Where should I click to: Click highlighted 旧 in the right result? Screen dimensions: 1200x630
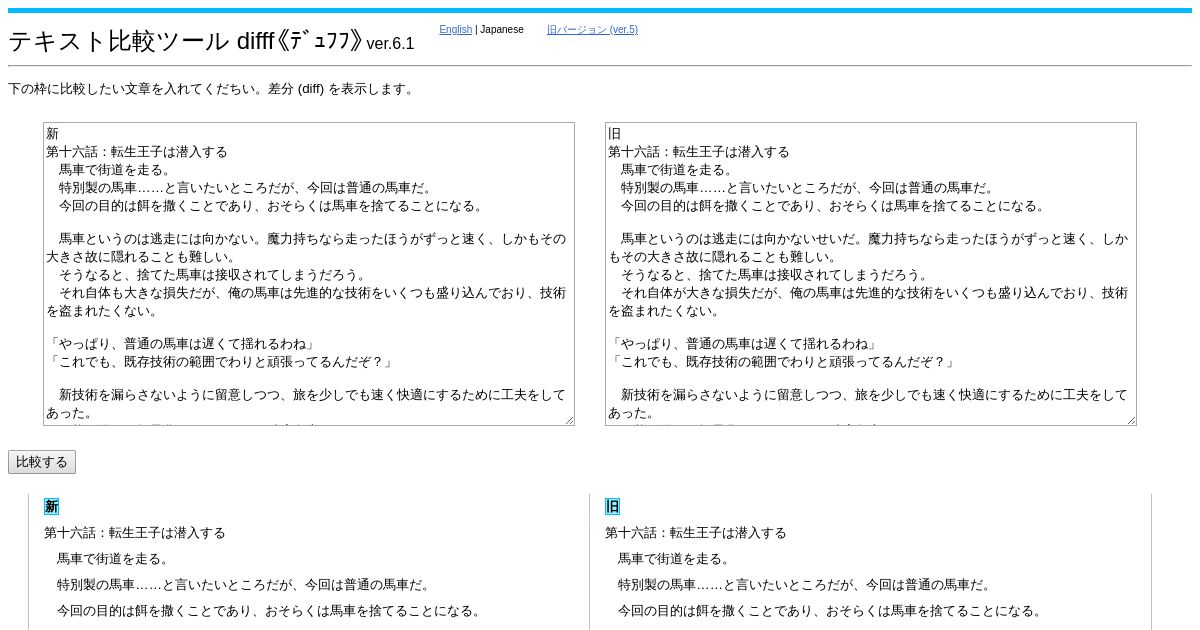pyautogui.click(x=612, y=507)
